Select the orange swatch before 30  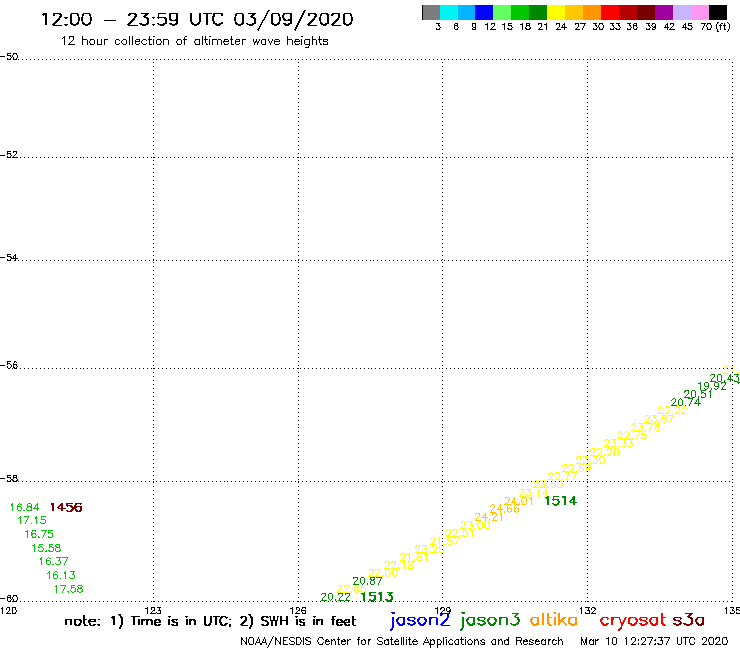pyautogui.click(x=591, y=12)
